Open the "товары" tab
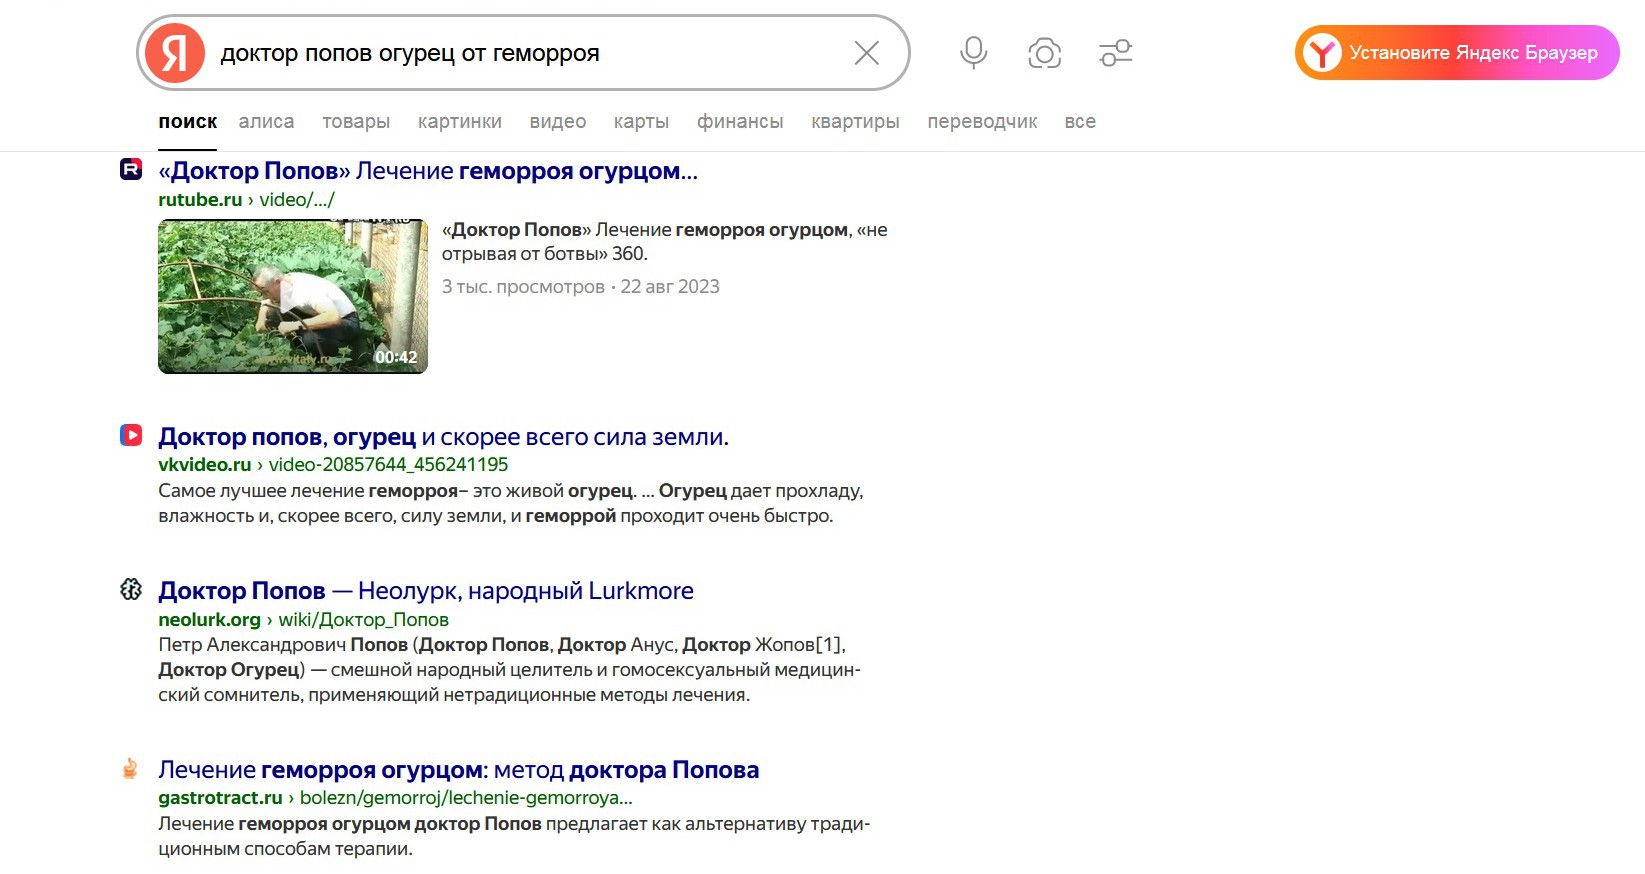This screenshot has width=1645, height=874. (356, 122)
